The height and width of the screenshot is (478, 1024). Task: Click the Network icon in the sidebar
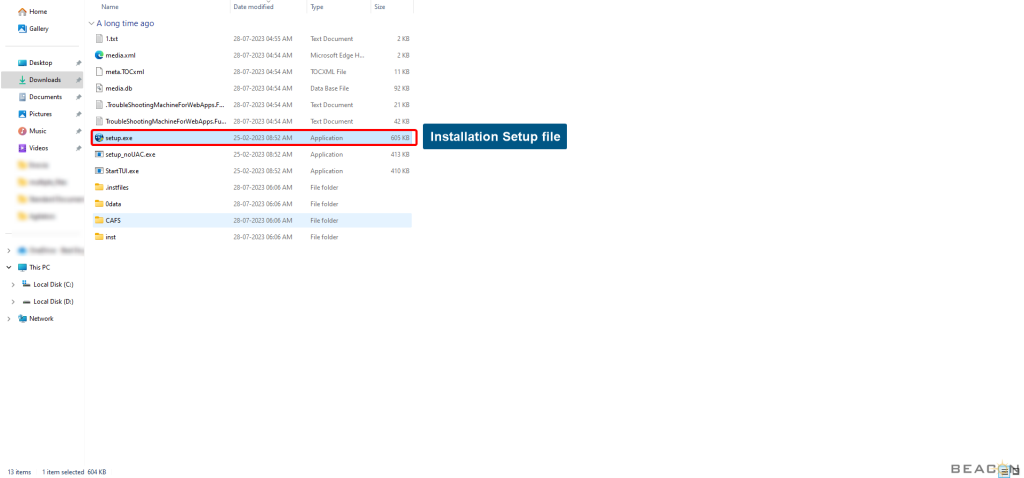22,319
